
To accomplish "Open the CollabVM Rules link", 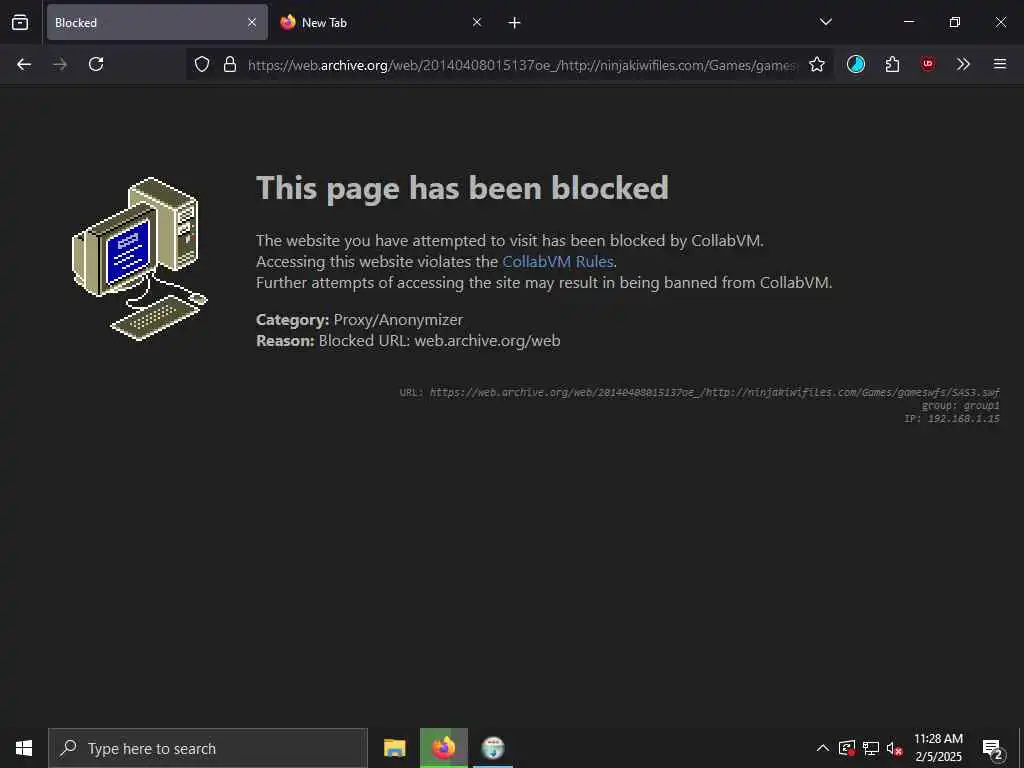I will 558,261.
